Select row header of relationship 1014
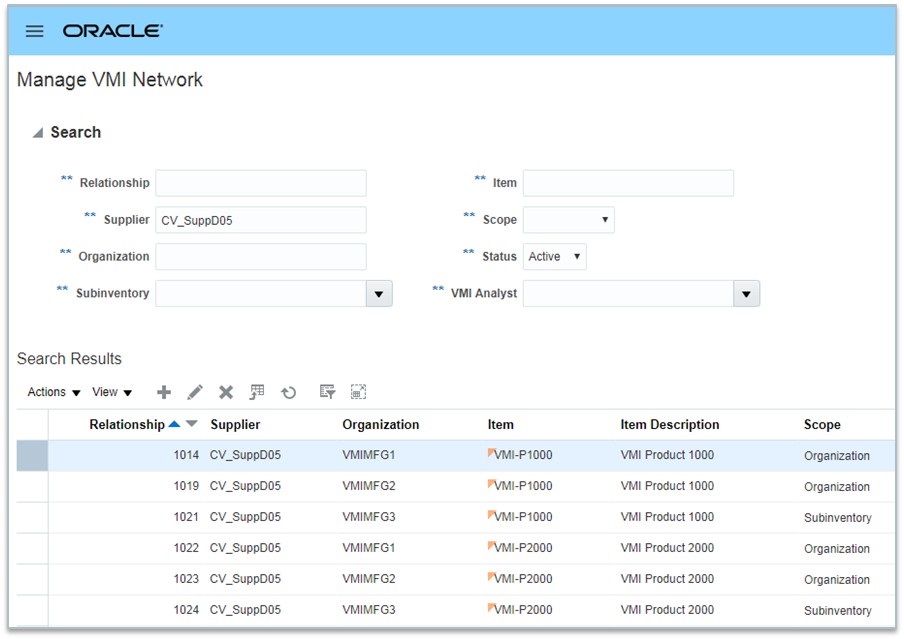The width and height of the screenshot is (904, 639). tap(32, 456)
